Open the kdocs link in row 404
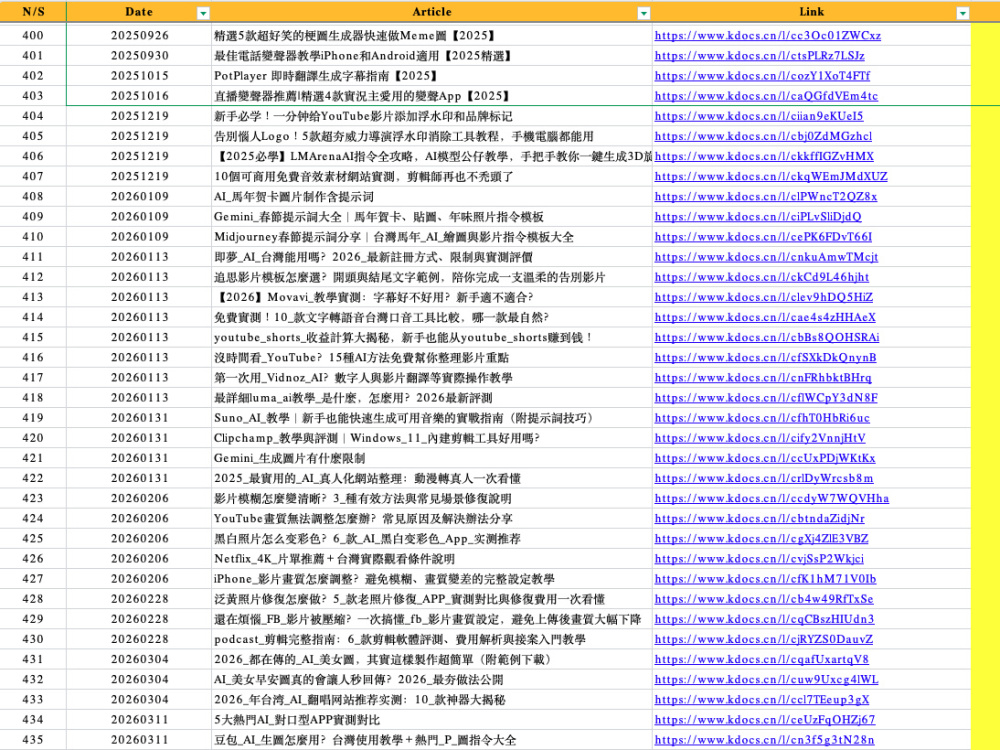1000x750 pixels. pos(758,116)
